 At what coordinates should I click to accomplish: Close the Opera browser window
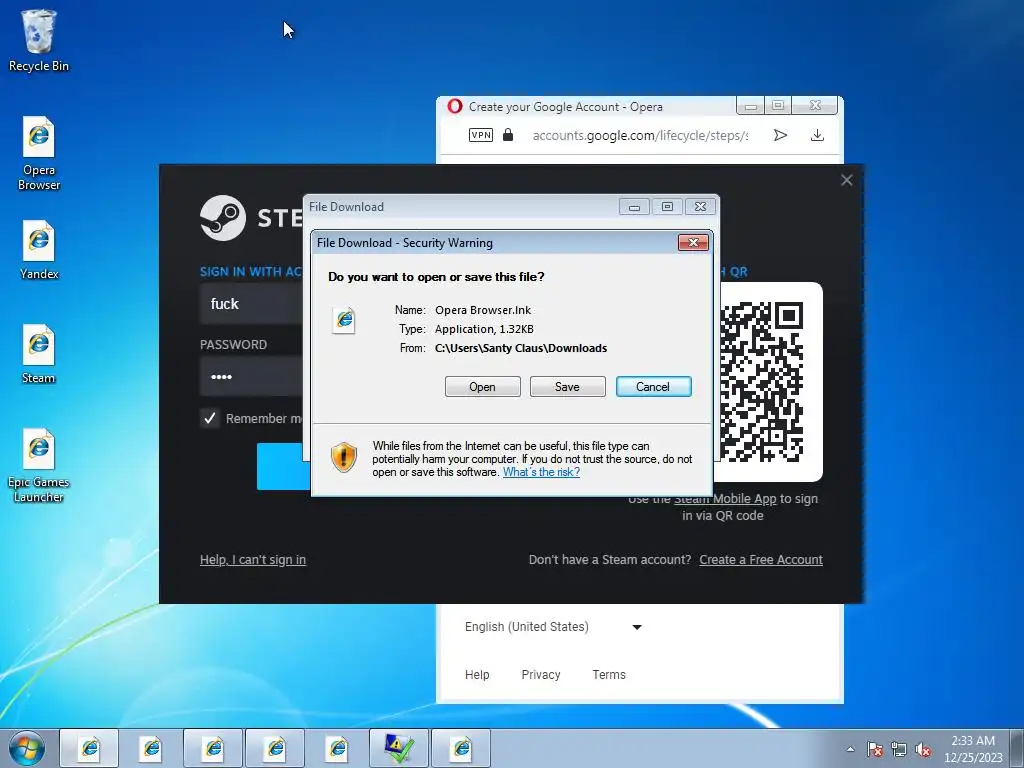coord(815,106)
